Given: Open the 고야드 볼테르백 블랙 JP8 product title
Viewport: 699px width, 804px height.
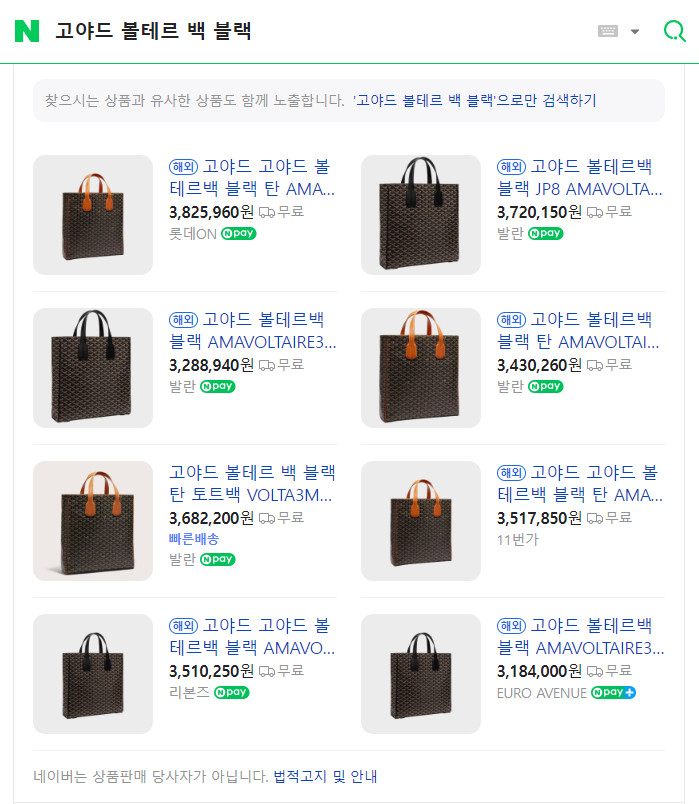Looking at the screenshot, I should 580,177.
